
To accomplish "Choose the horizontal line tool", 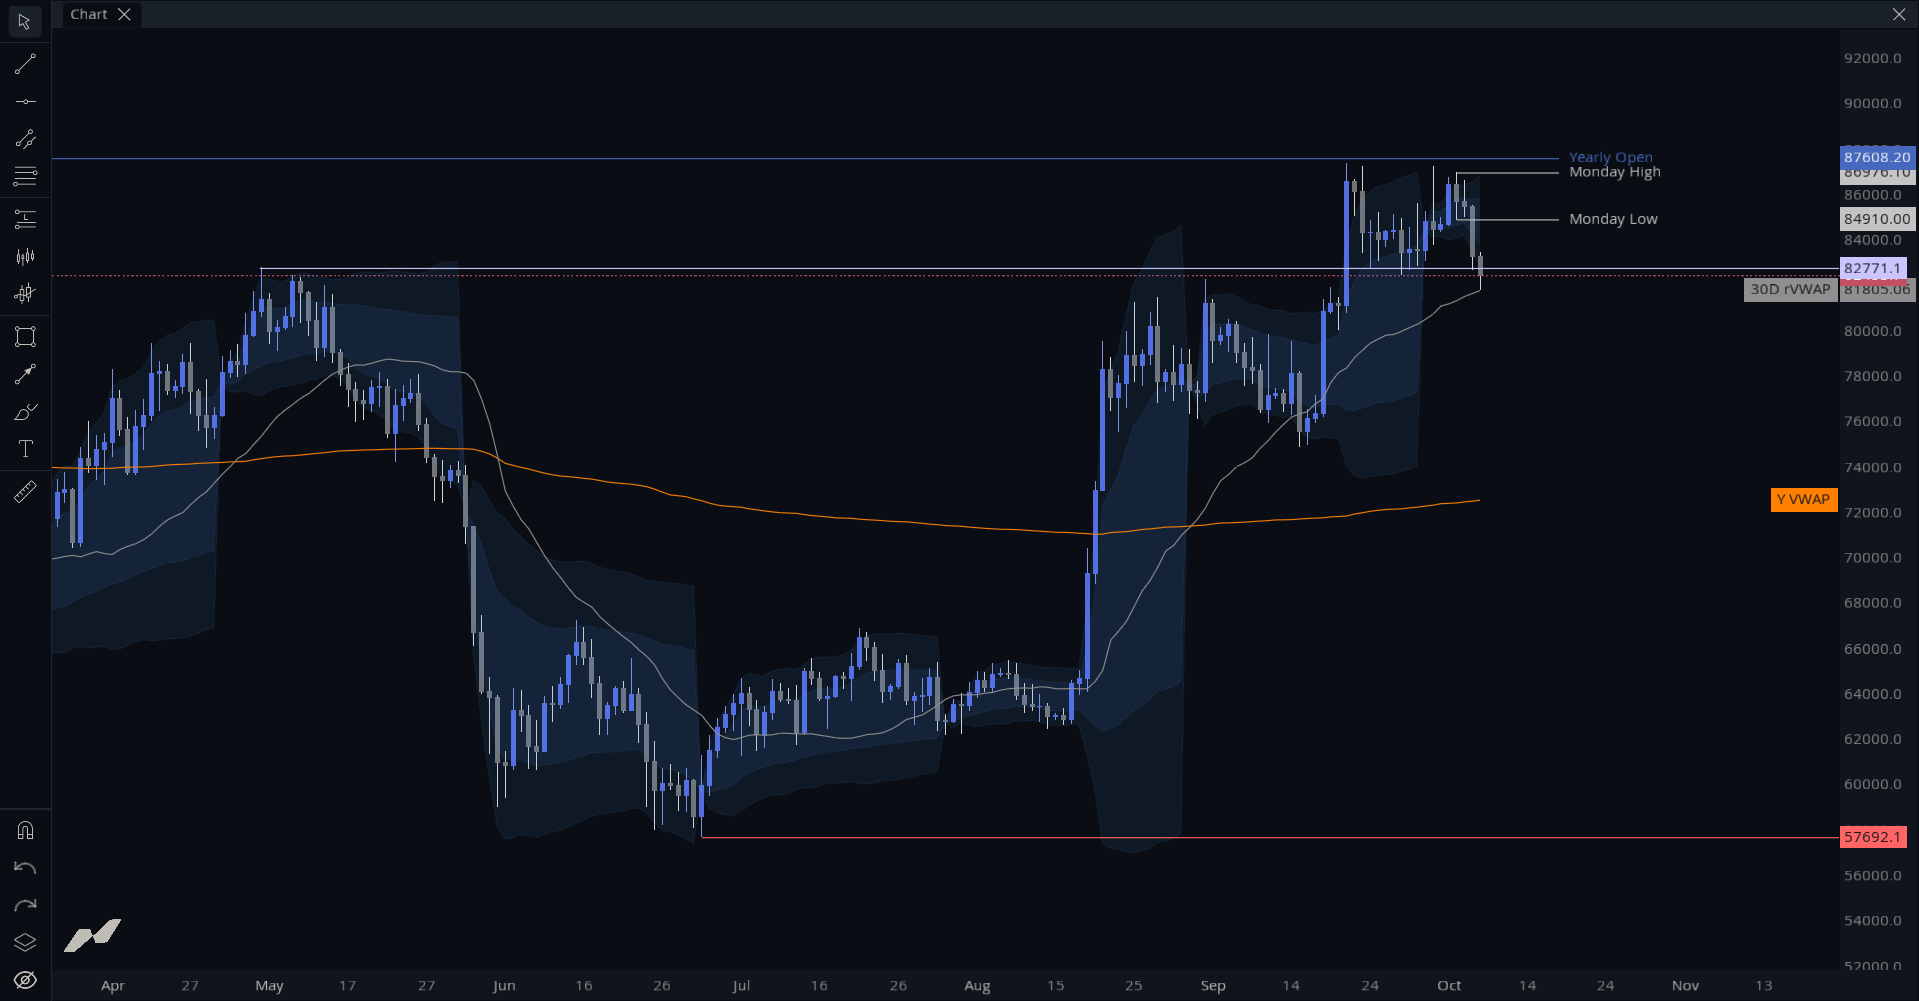I will pos(25,101).
